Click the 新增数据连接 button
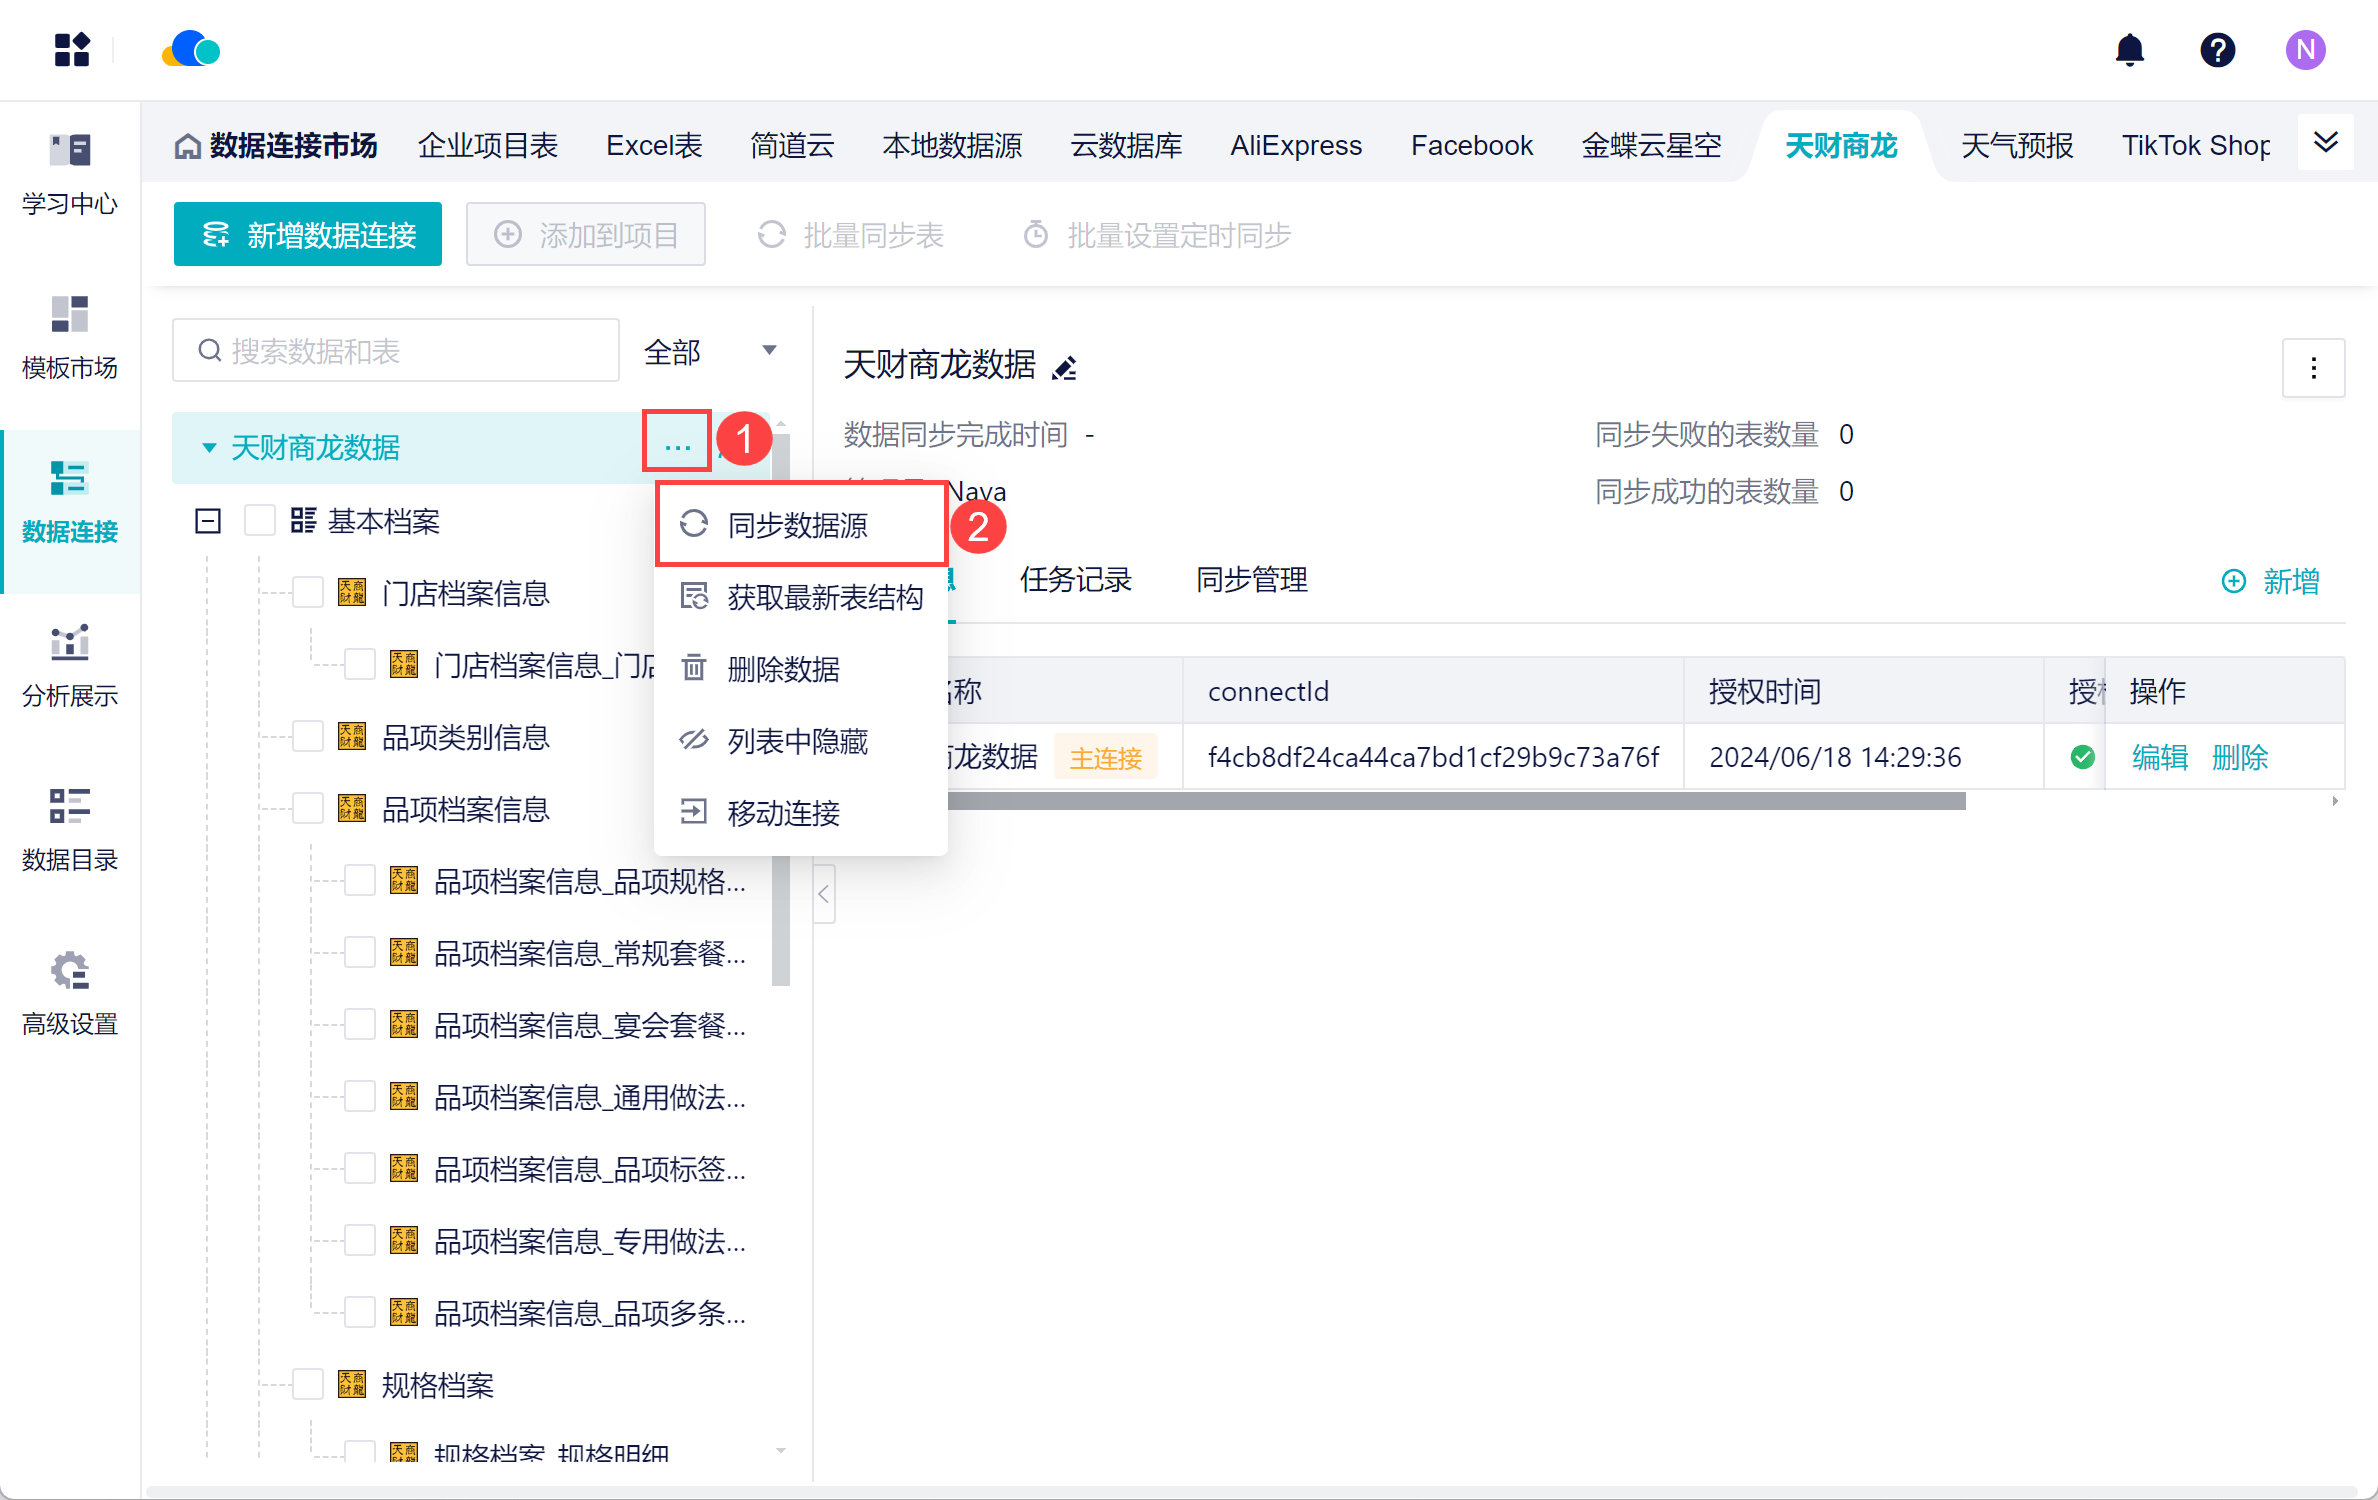The image size is (2378, 1500). 308,235
